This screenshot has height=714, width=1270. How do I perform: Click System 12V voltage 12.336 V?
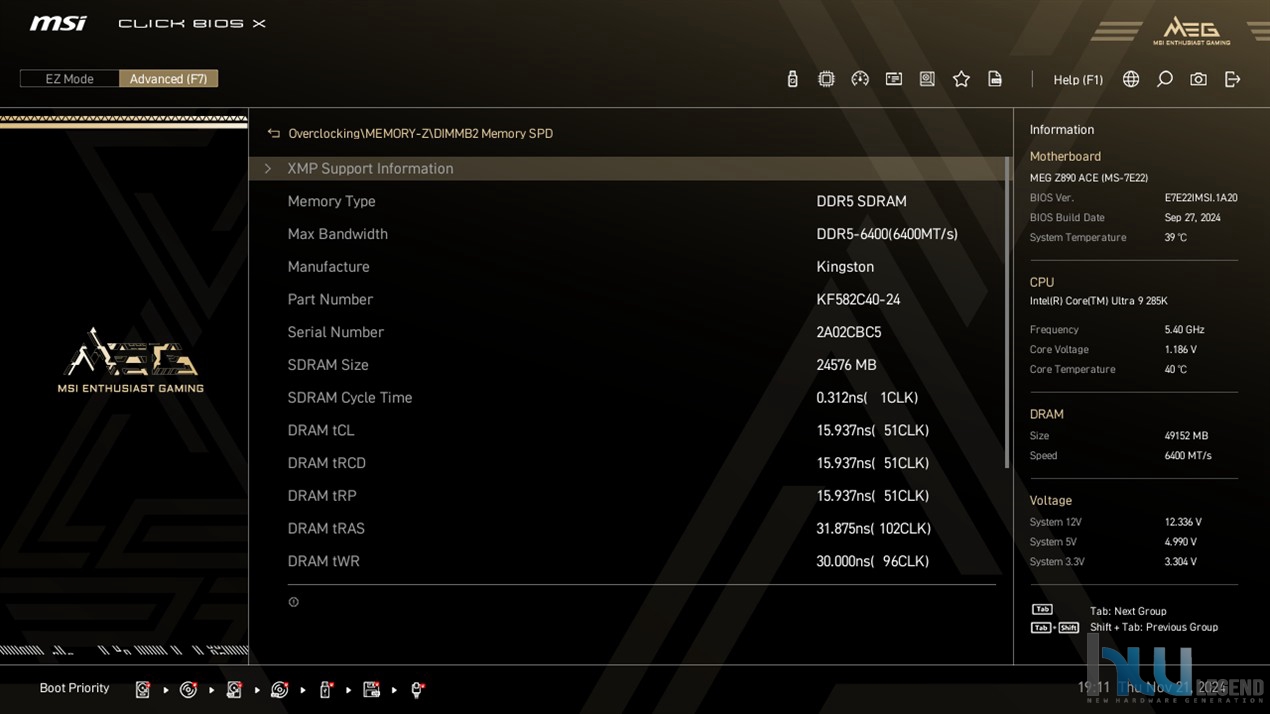[1183, 522]
